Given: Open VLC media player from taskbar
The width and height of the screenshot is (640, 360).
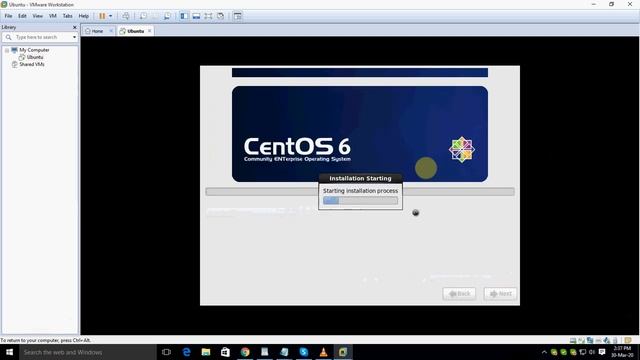Looking at the screenshot, I should point(323,352).
